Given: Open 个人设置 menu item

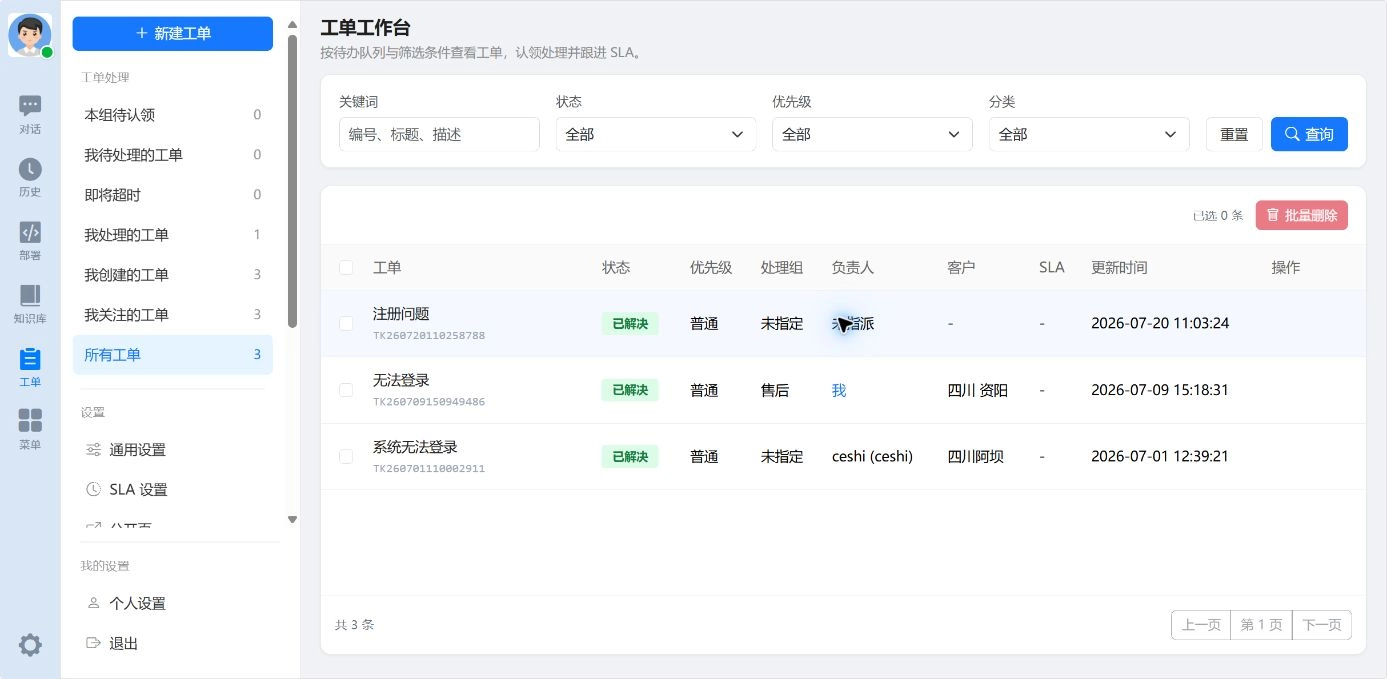Looking at the screenshot, I should click(x=173, y=604).
